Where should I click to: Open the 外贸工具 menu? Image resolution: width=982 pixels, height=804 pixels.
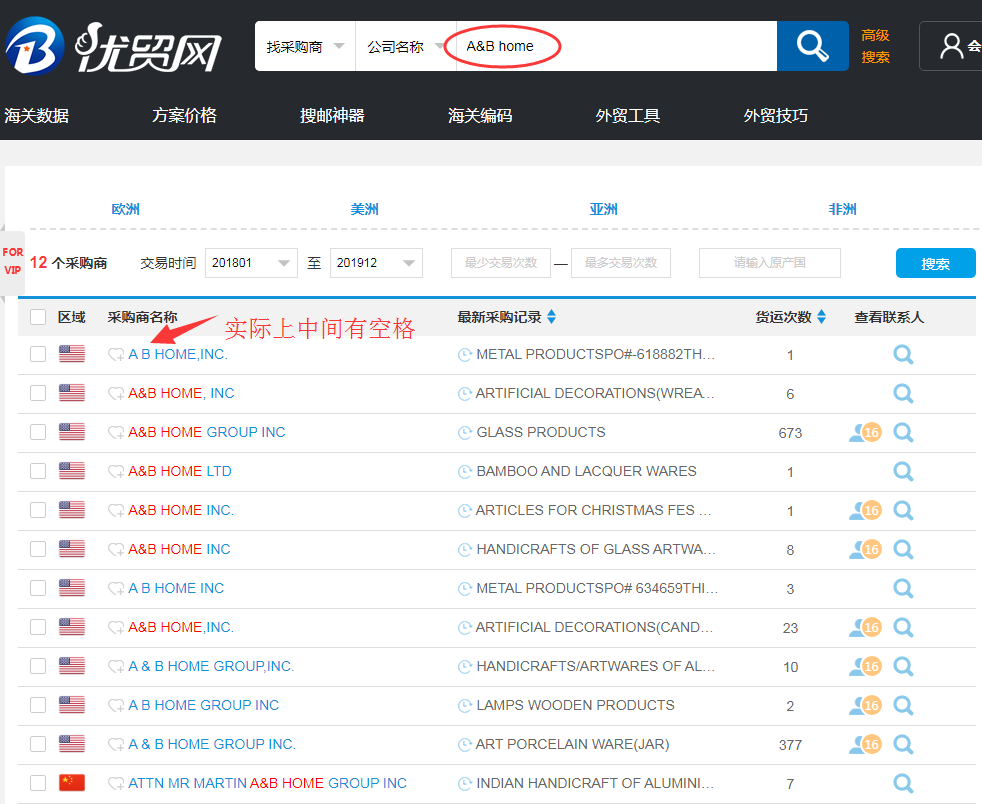628,115
